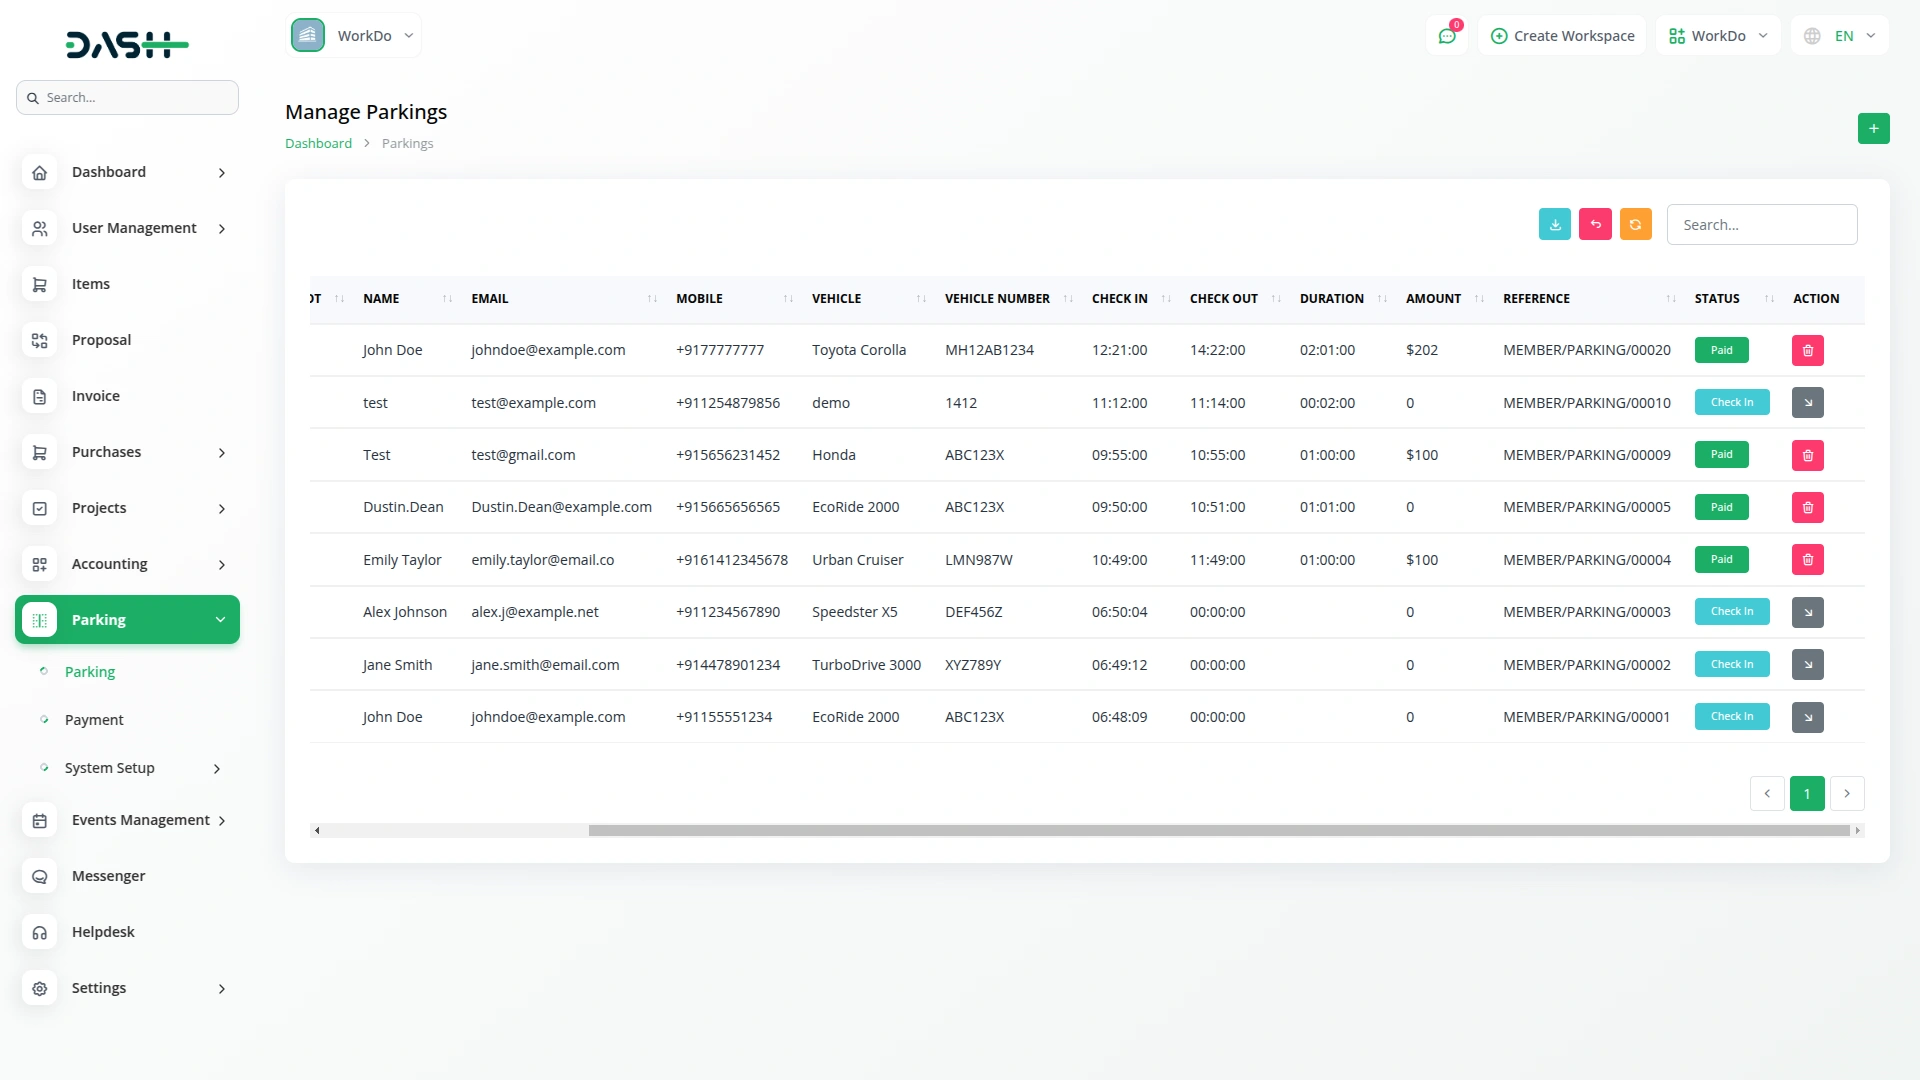Click the orange refresh icon
This screenshot has height=1080, width=1920.
coord(1635,225)
